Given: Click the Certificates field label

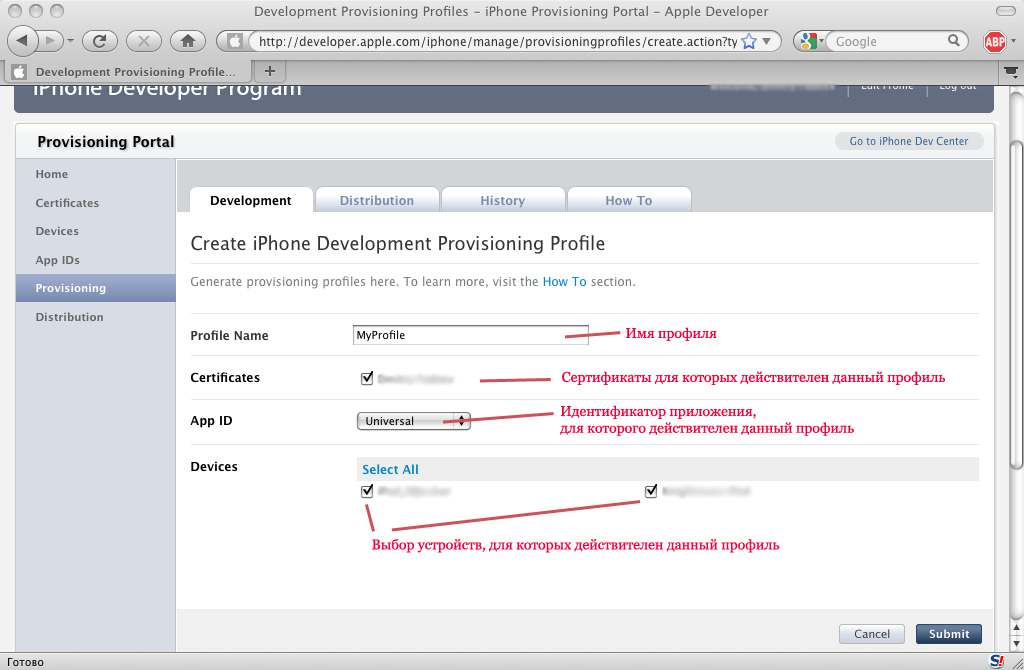Looking at the screenshot, I should pos(225,377).
